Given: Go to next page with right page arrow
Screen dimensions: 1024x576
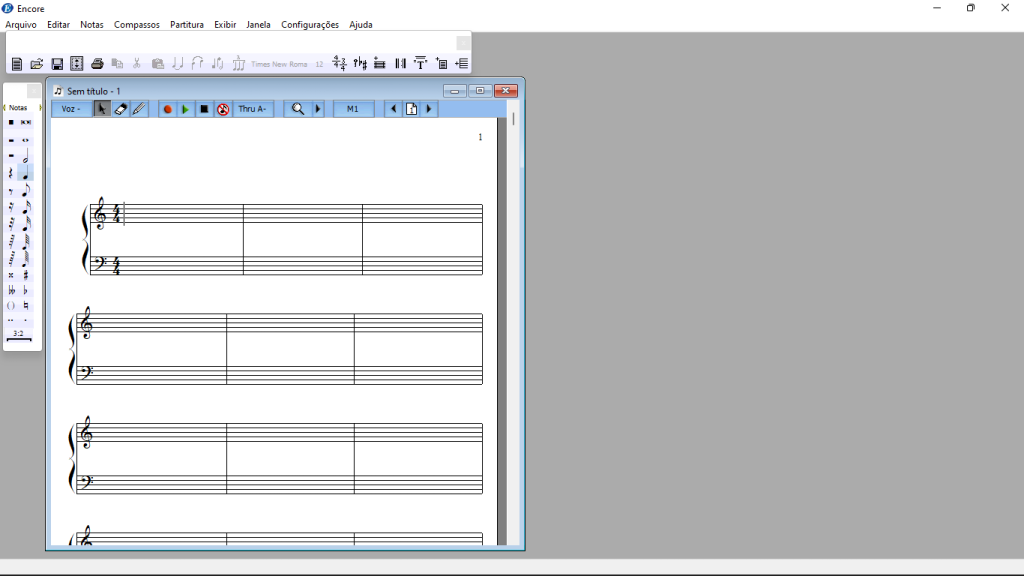Looking at the screenshot, I should coord(429,108).
